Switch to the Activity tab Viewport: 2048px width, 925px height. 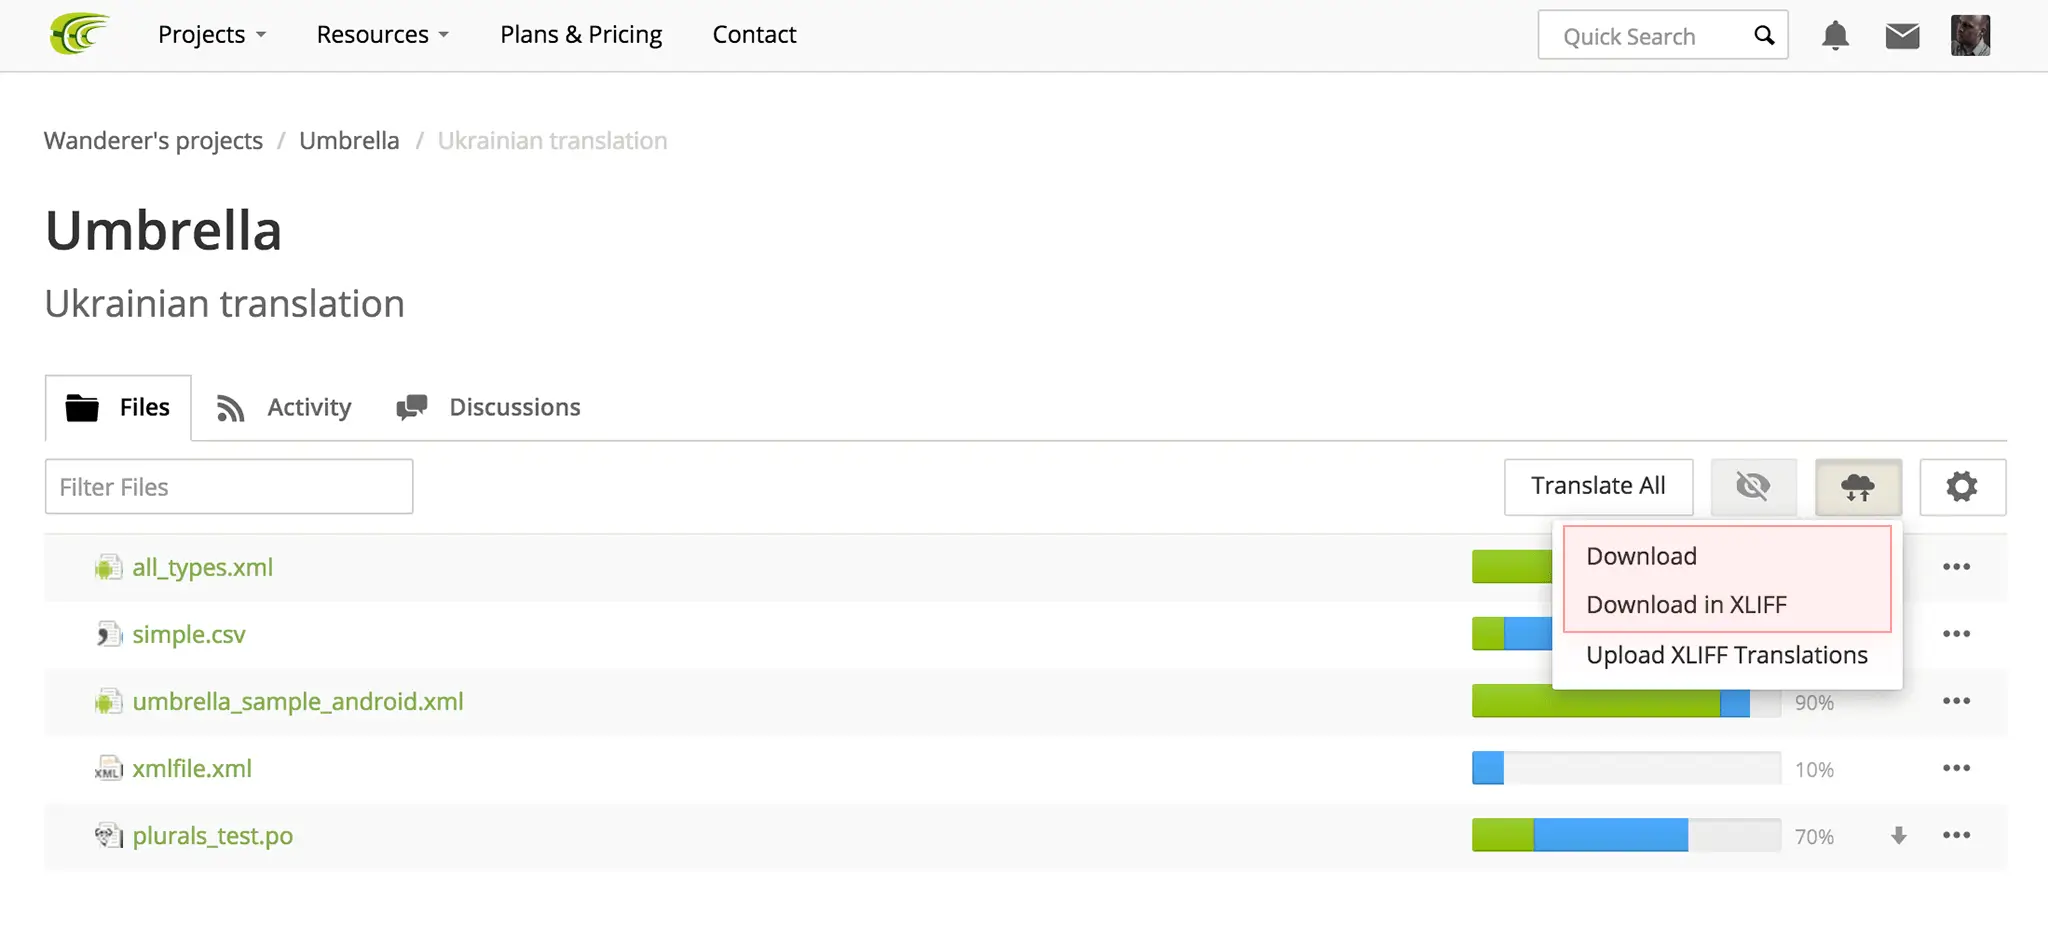point(284,407)
